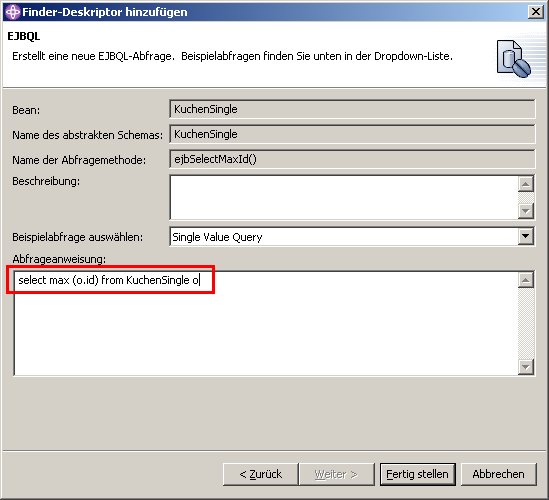Click the Bean: label
Viewport: 549px width, 500px height.
click(x=26, y=110)
